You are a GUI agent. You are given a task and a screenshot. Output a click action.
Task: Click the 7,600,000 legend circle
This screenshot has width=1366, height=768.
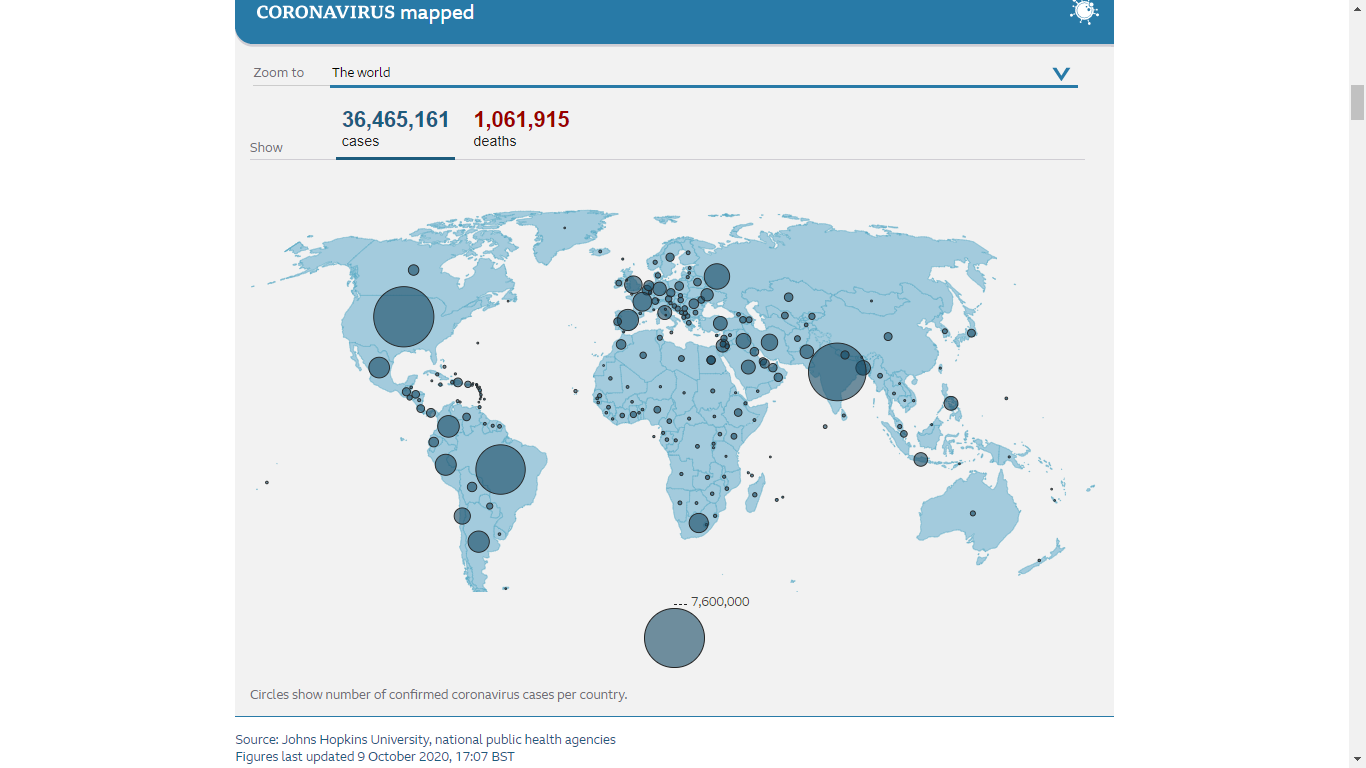point(674,638)
